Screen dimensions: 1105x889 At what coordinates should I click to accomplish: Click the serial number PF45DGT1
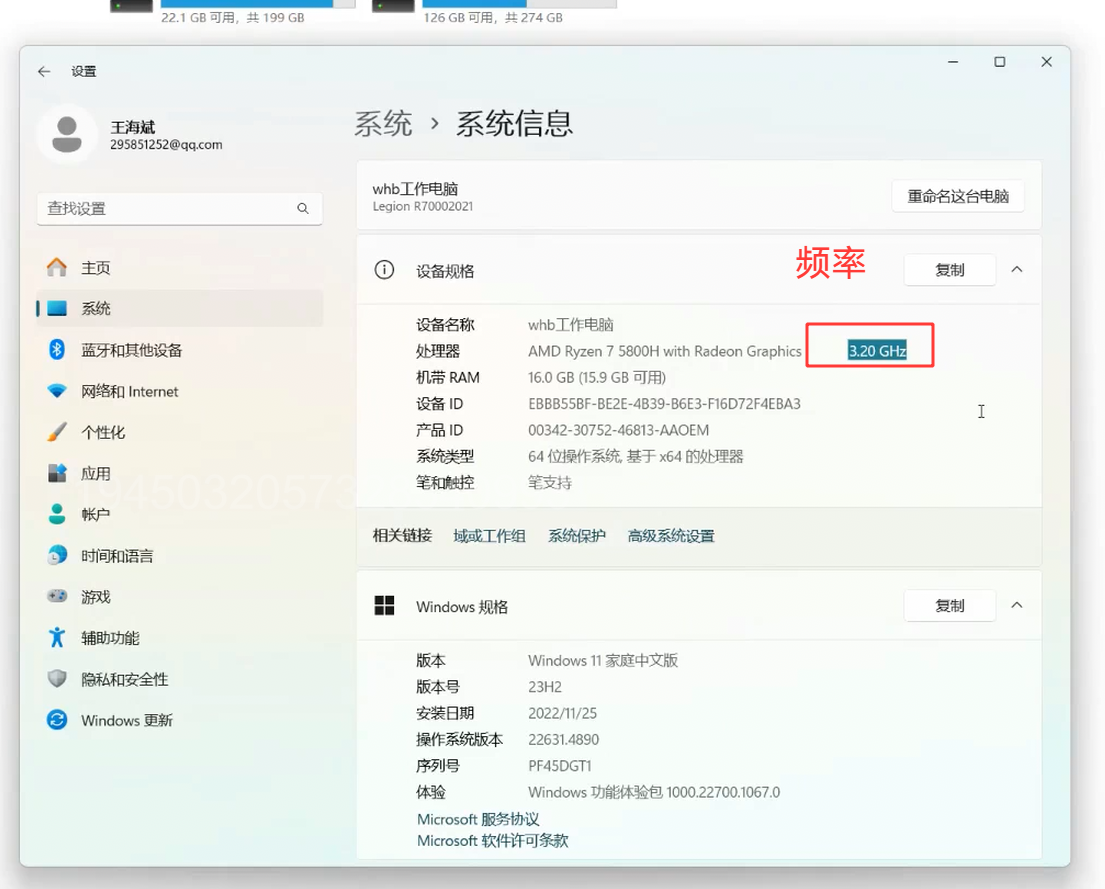click(x=560, y=766)
